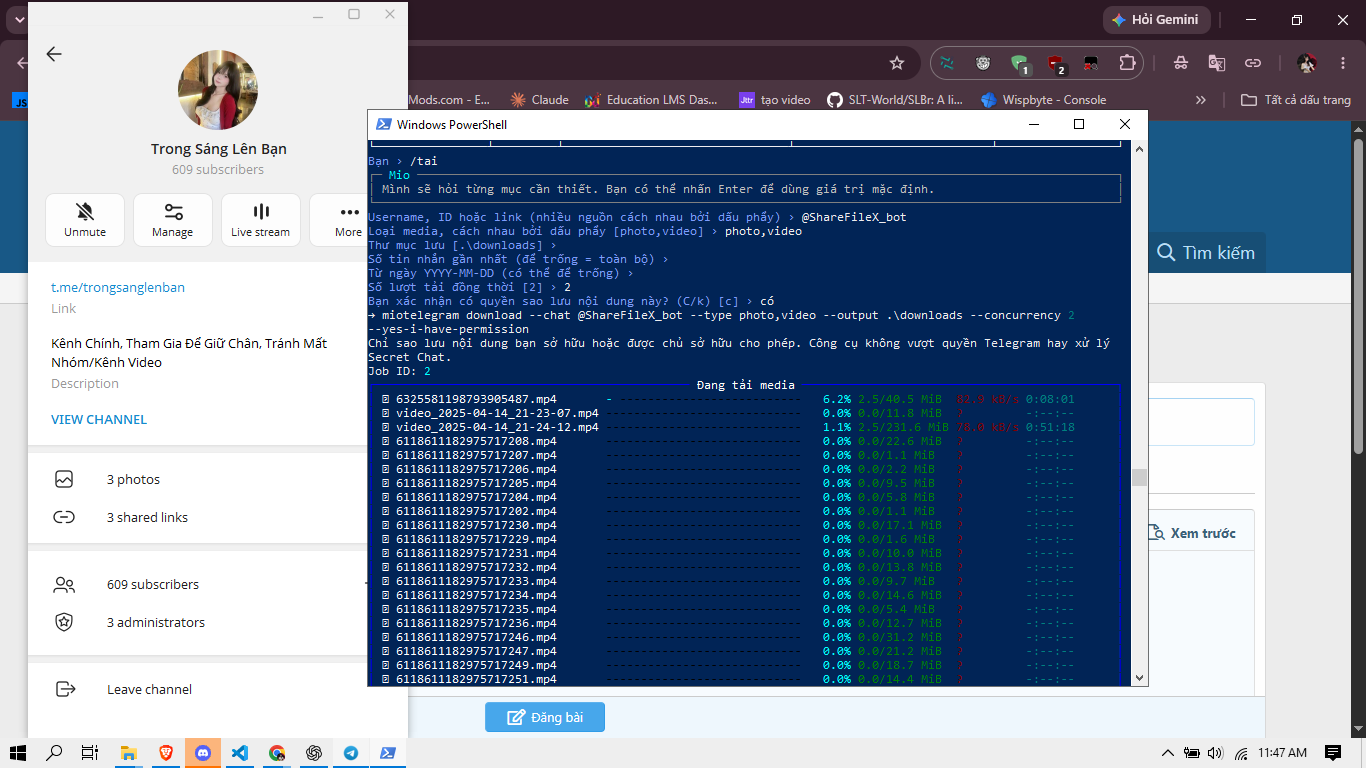
Task: Open the Chrome Extensions puzzle icon
Action: [x=1127, y=63]
